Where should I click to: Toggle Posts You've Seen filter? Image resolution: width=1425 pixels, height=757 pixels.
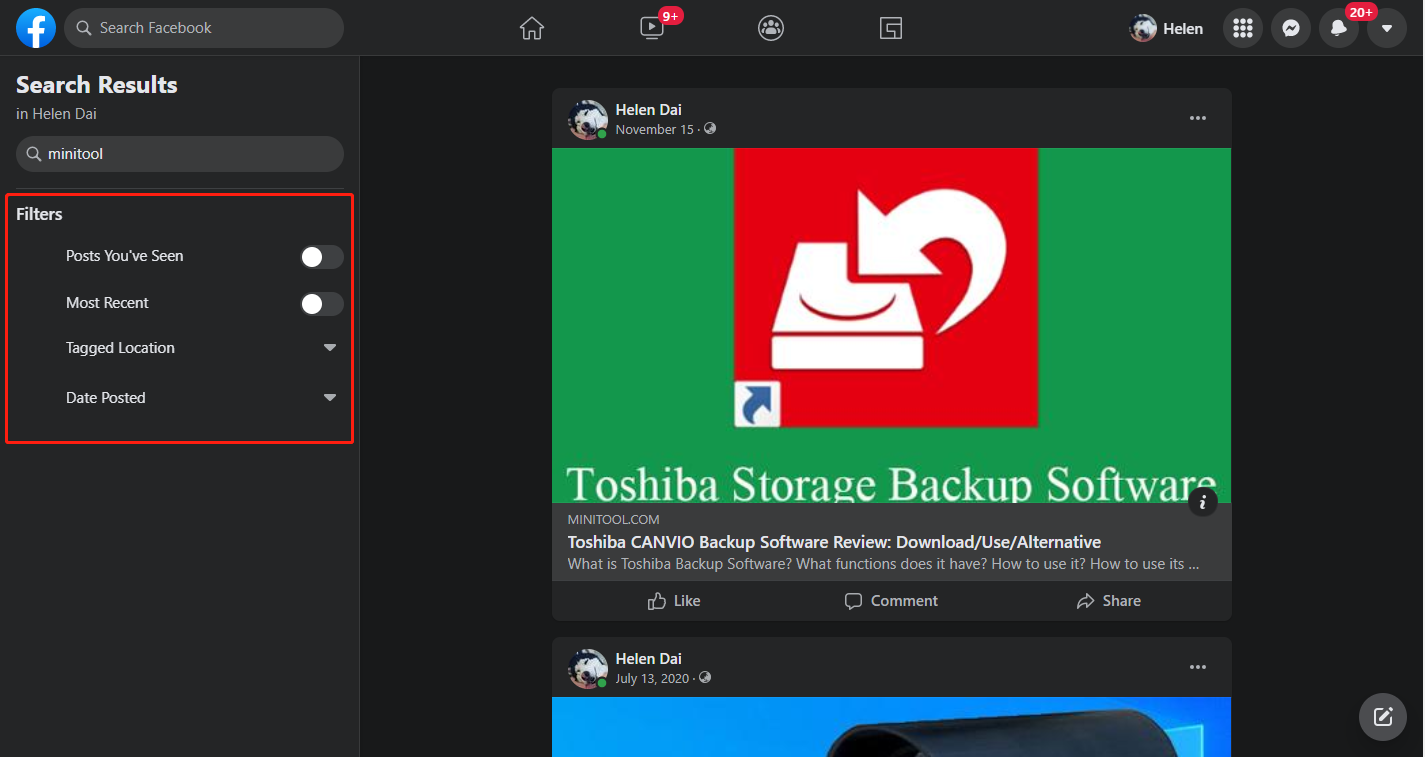[322, 257]
